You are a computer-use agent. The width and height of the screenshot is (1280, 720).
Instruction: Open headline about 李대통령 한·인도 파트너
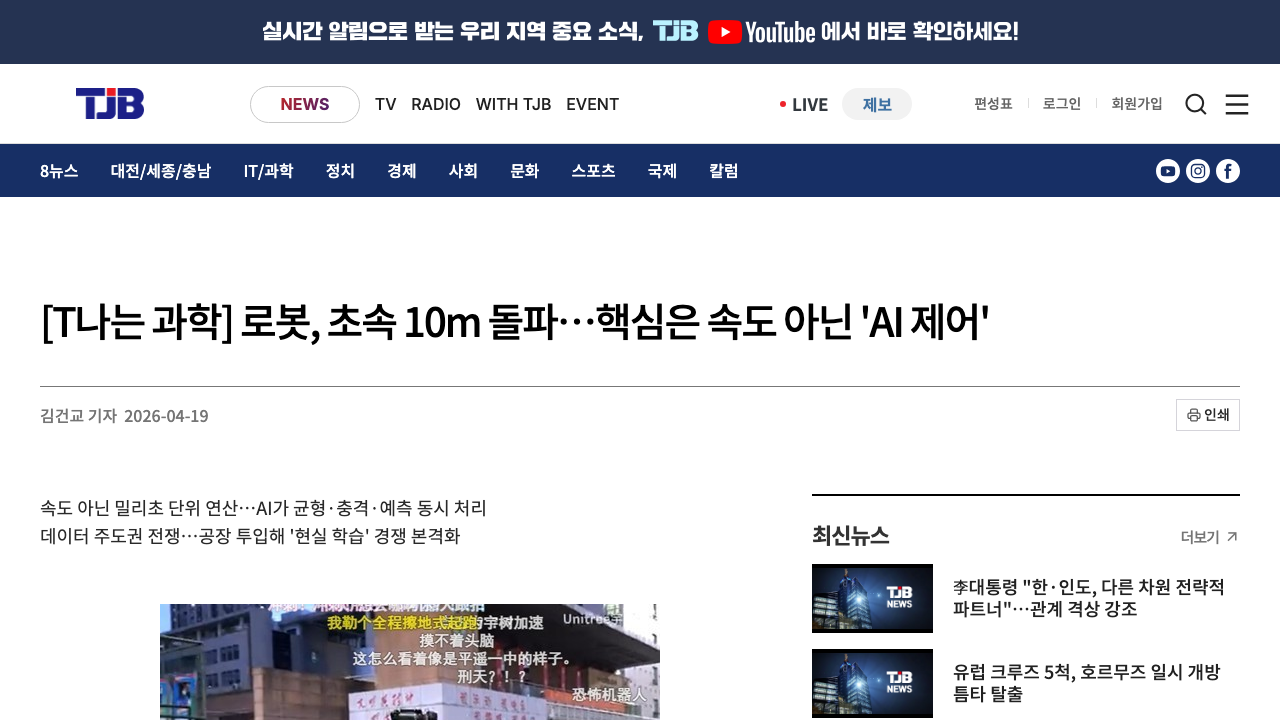pyautogui.click(x=1089, y=597)
